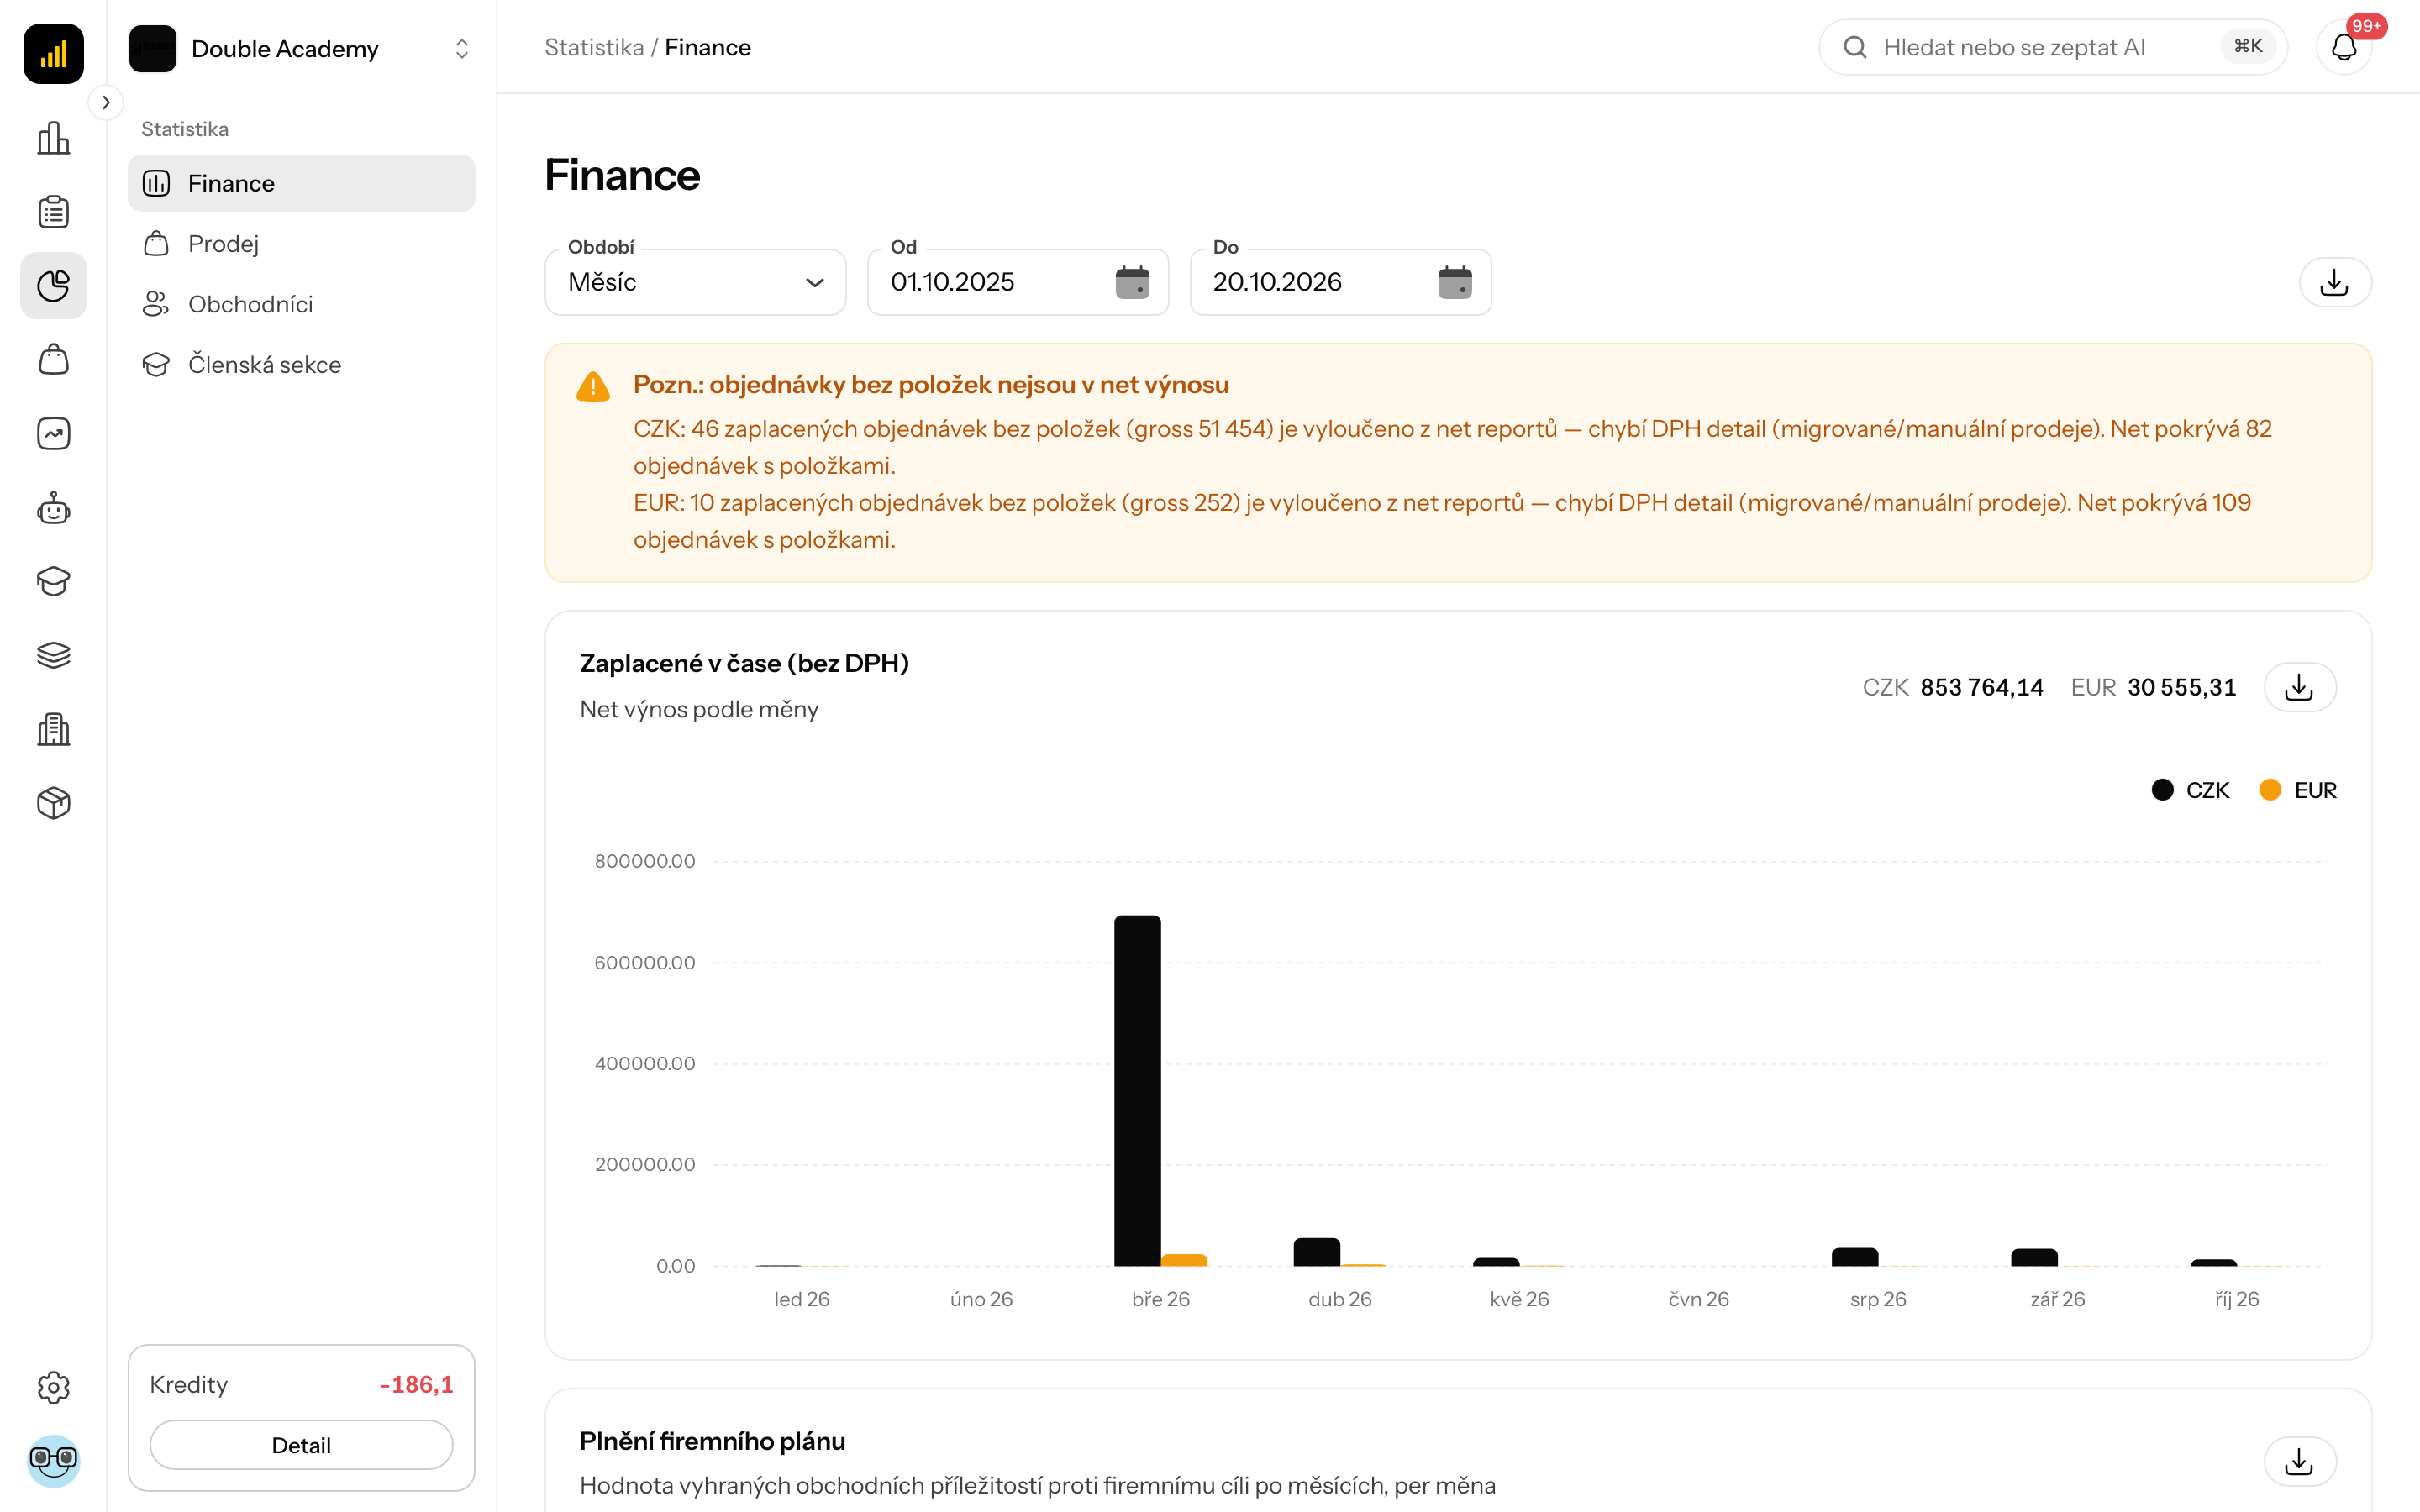Toggle the EUR series in the chart legend
The width and height of the screenshot is (2420, 1512).
pyautogui.click(x=2298, y=790)
